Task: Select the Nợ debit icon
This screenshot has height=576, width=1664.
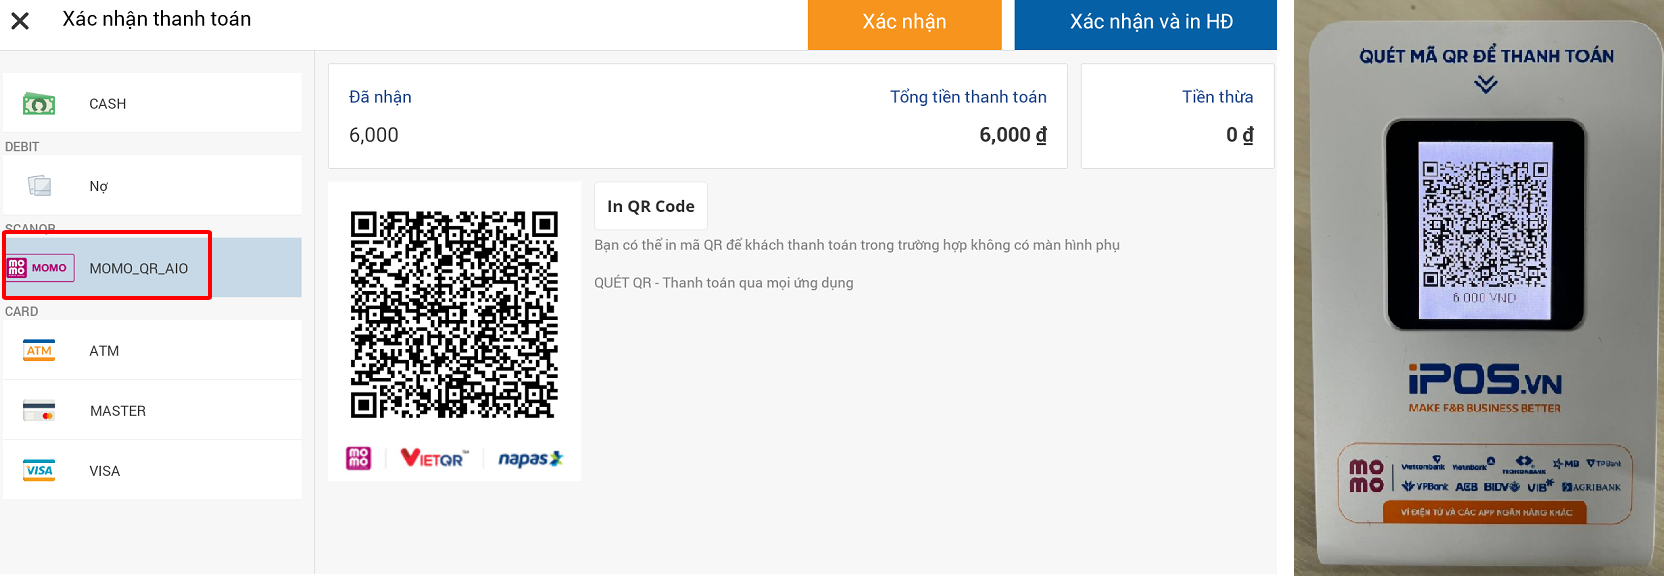Action: tap(40, 186)
